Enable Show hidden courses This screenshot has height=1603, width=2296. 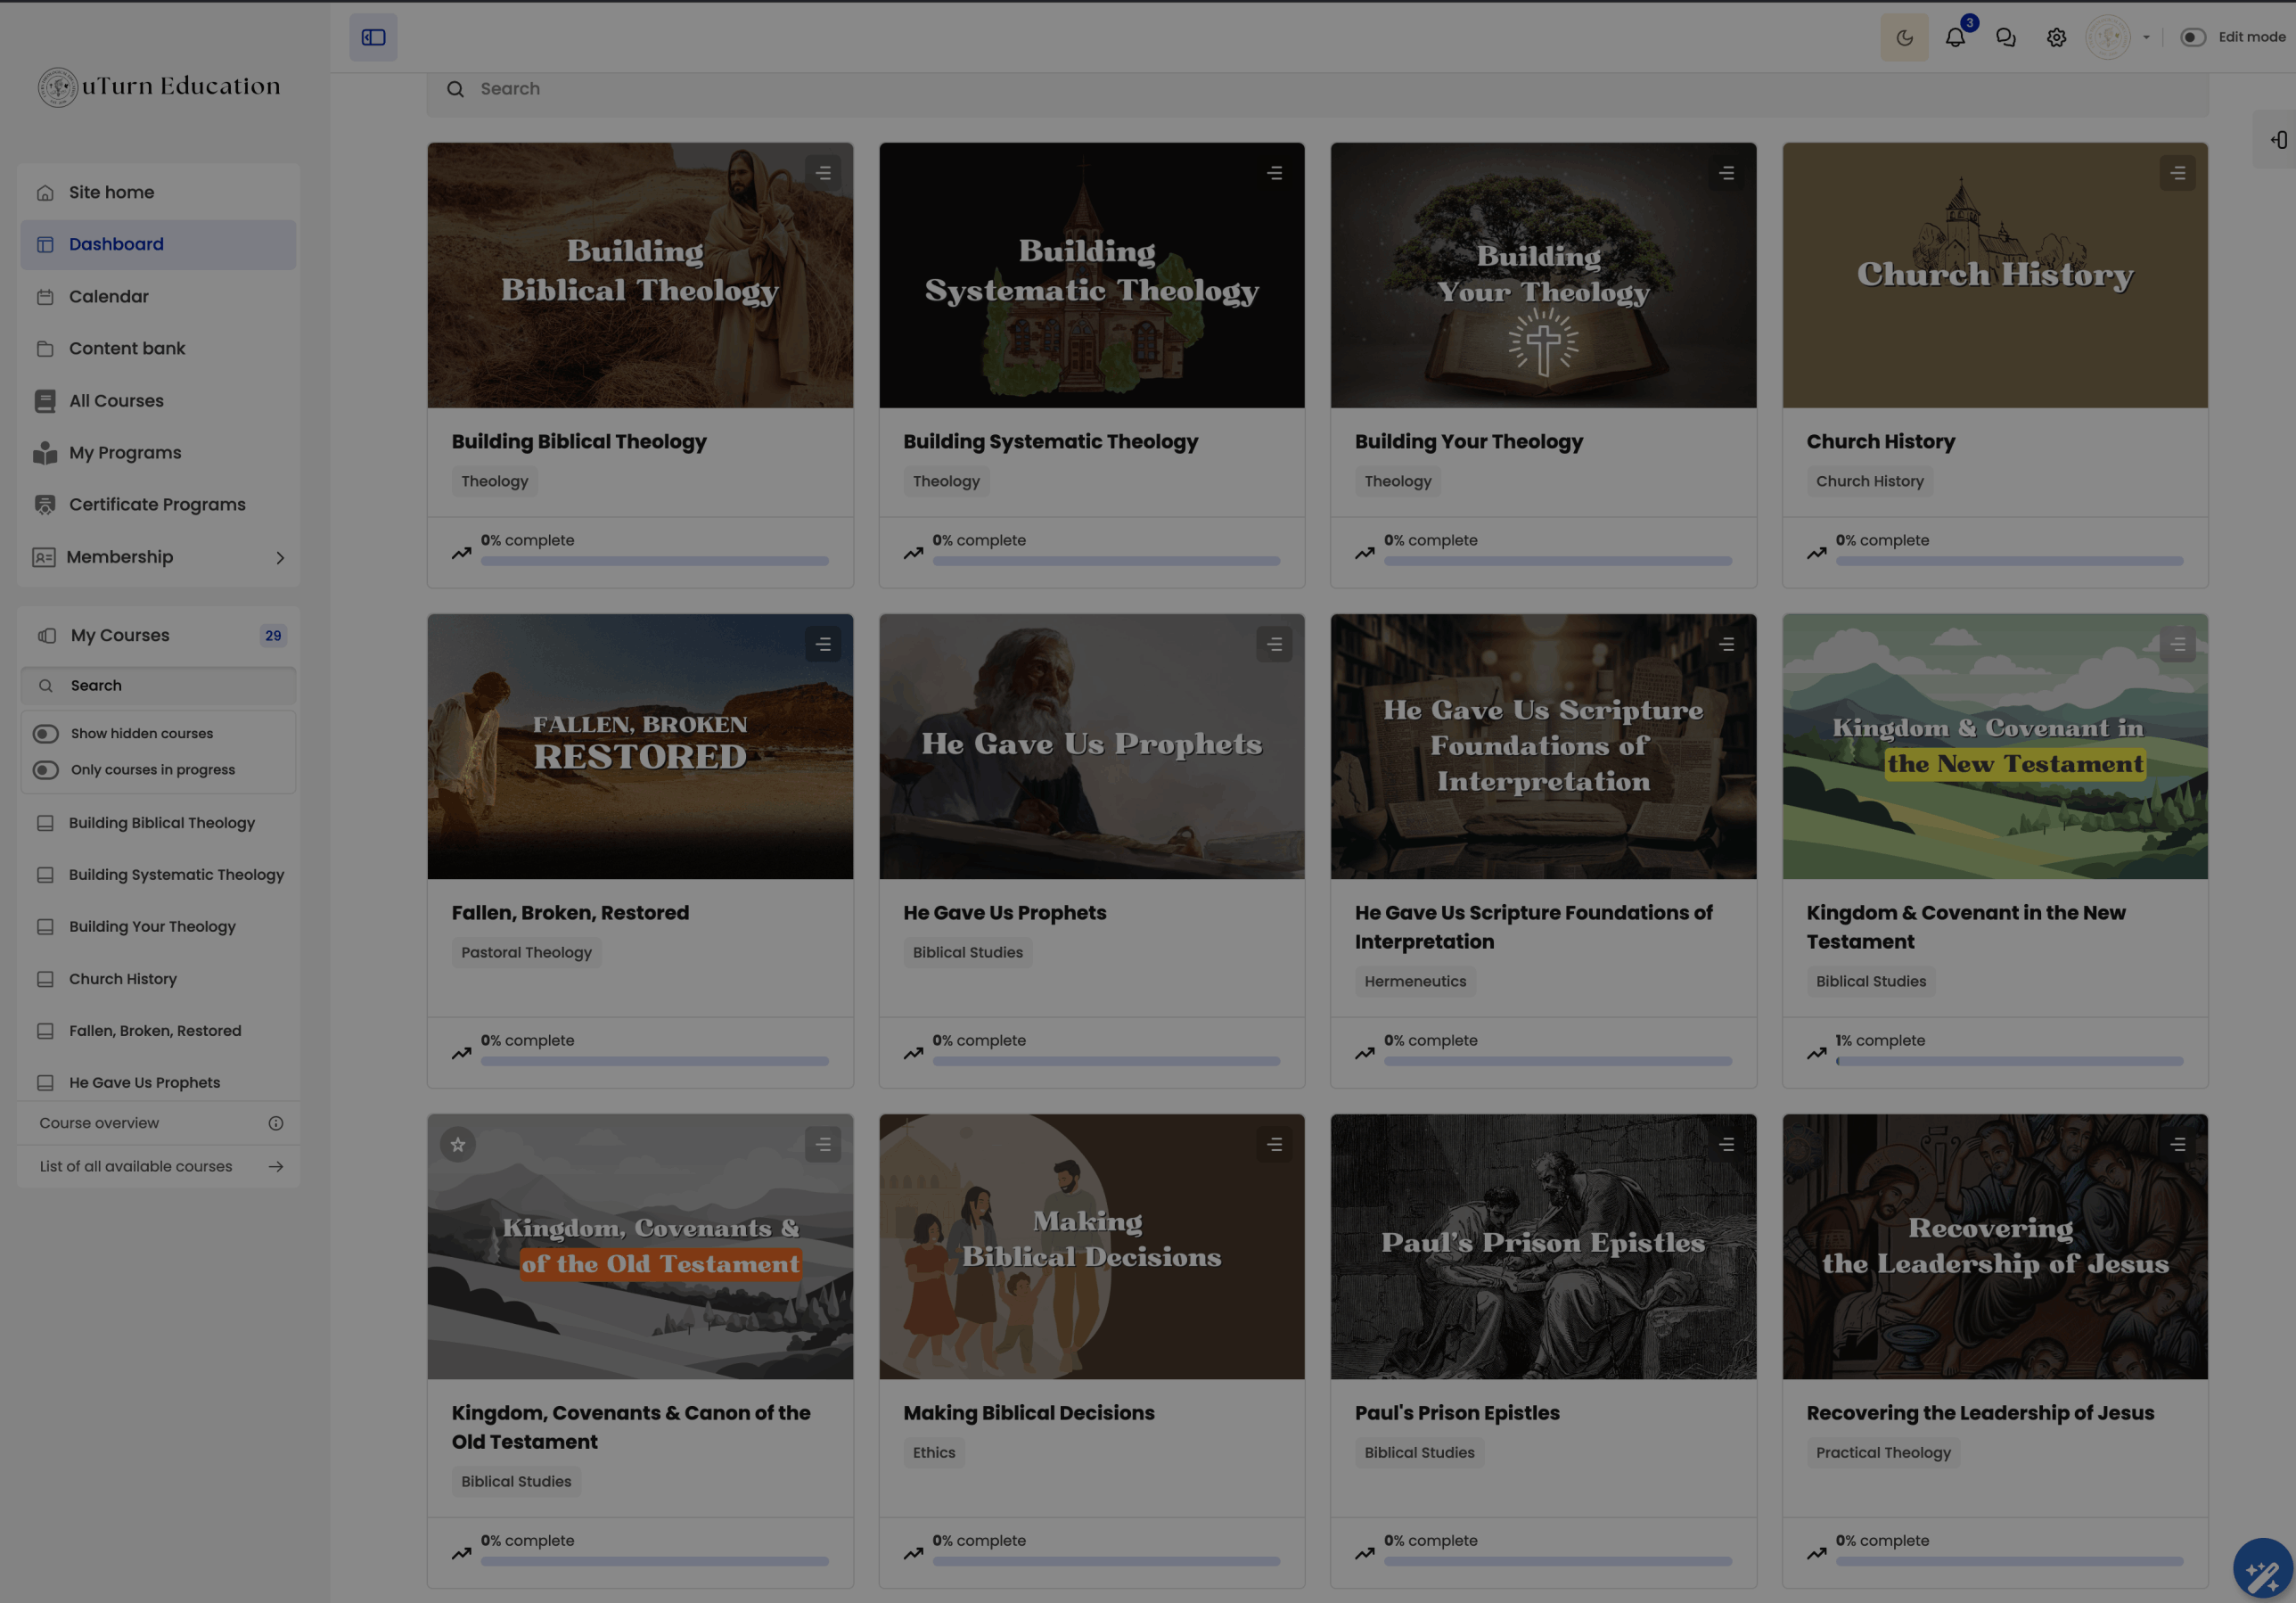pos(45,733)
